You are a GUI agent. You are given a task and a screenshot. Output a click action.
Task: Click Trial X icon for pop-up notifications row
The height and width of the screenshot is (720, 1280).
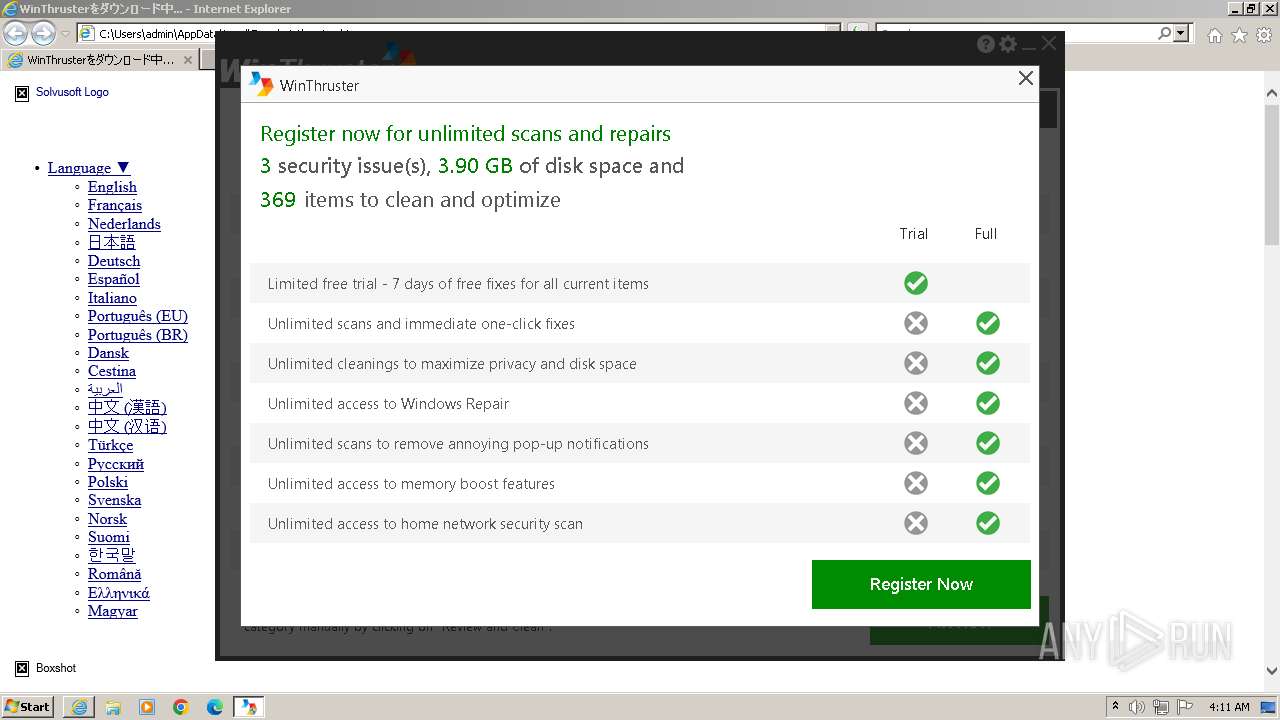pyautogui.click(x=915, y=443)
